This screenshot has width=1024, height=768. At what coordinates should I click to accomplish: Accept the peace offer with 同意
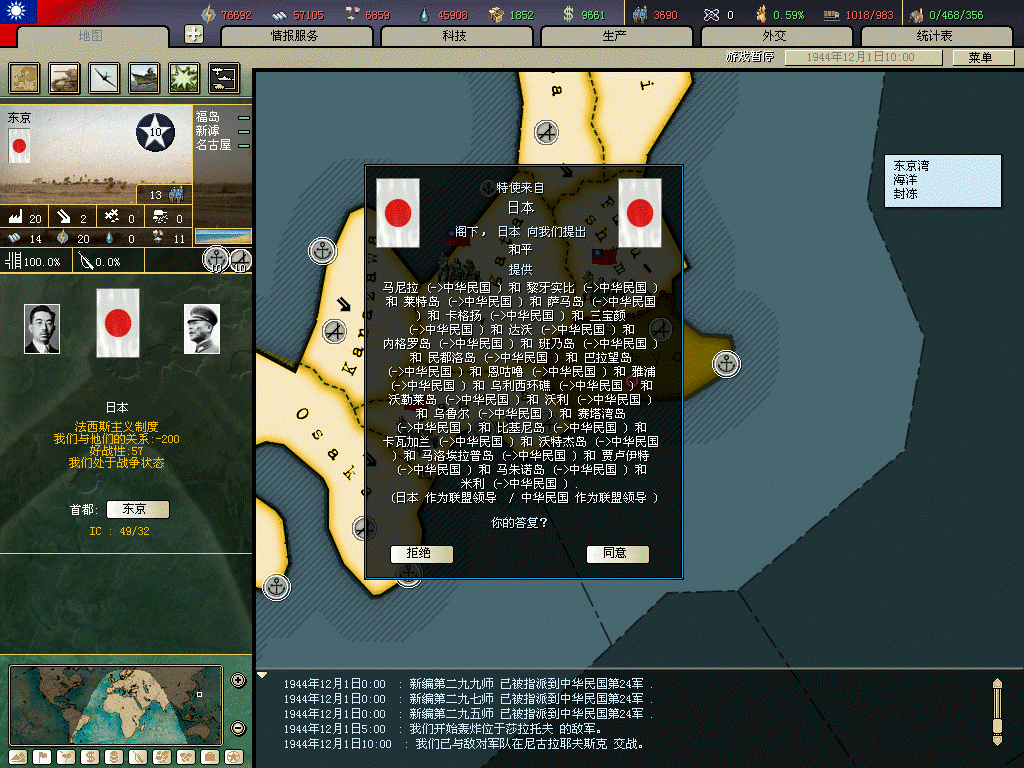coord(617,554)
